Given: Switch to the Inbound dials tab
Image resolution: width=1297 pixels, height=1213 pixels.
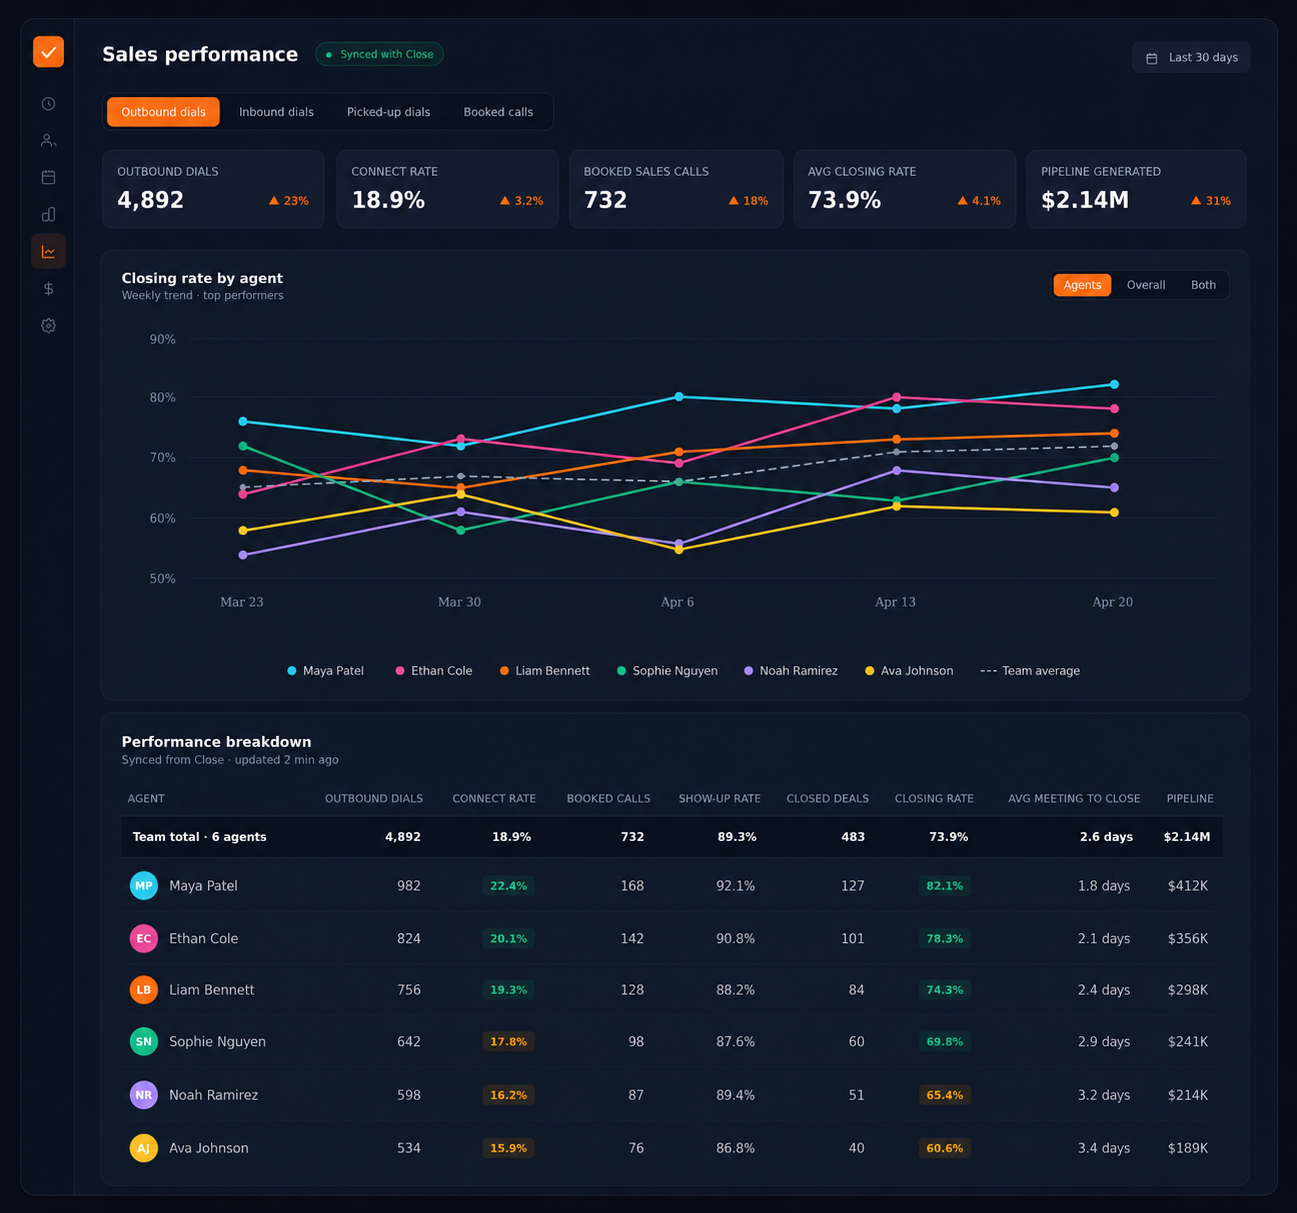Looking at the screenshot, I should pos(276,112).
